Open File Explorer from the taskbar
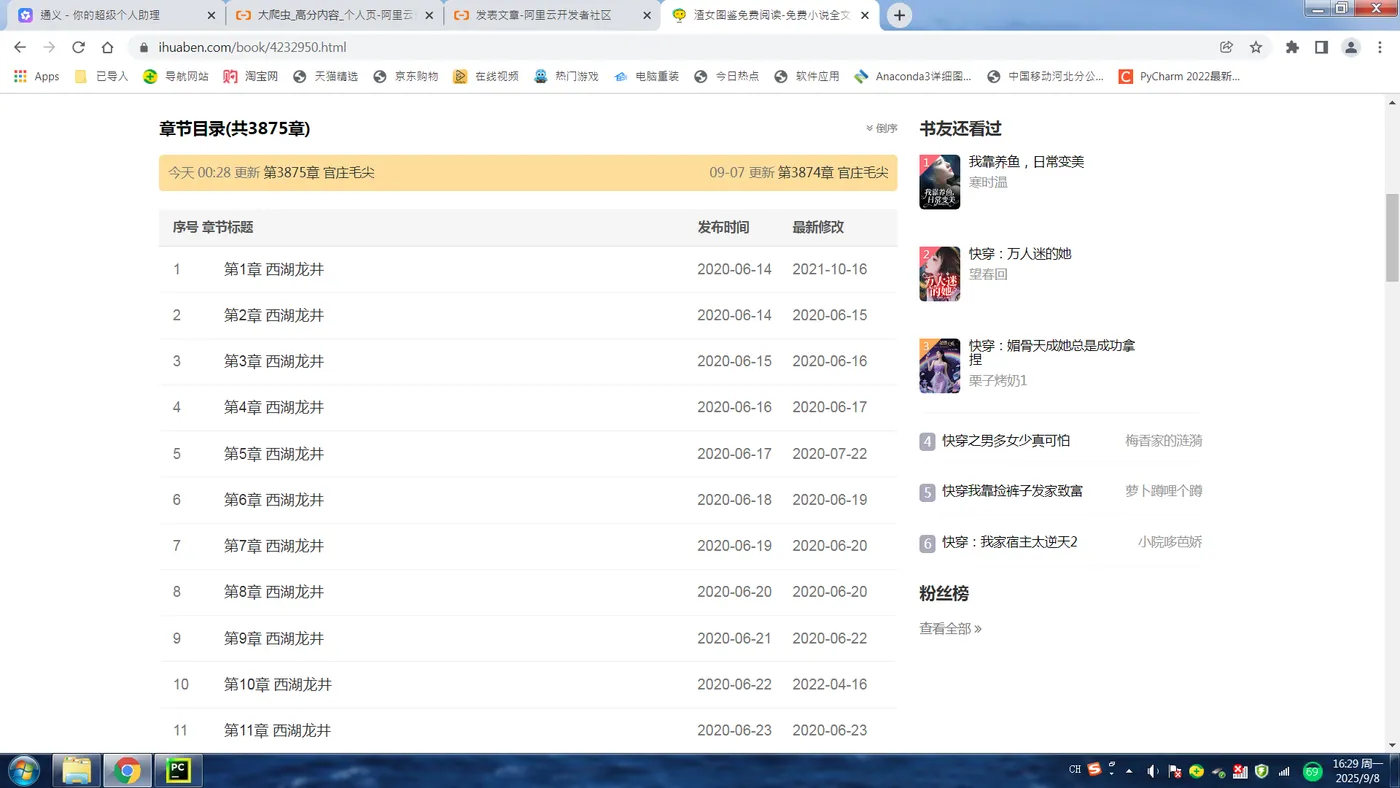The width and height of the screenshot is (1400, 788). coord(77,770)
